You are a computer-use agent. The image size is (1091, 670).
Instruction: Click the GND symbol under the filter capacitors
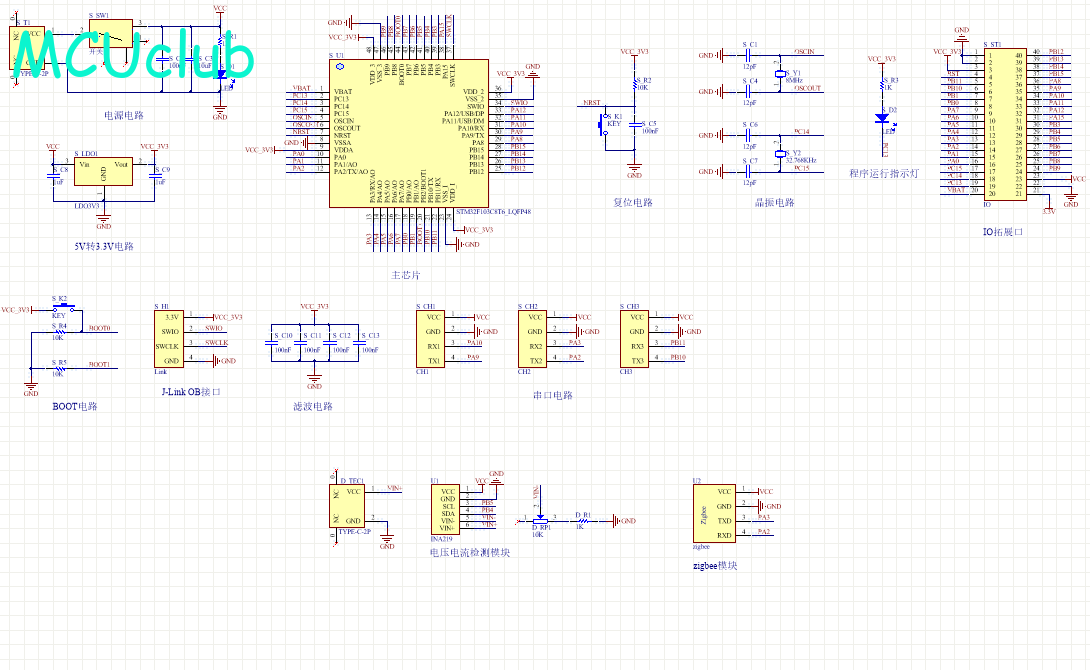(x=314, y=381)
